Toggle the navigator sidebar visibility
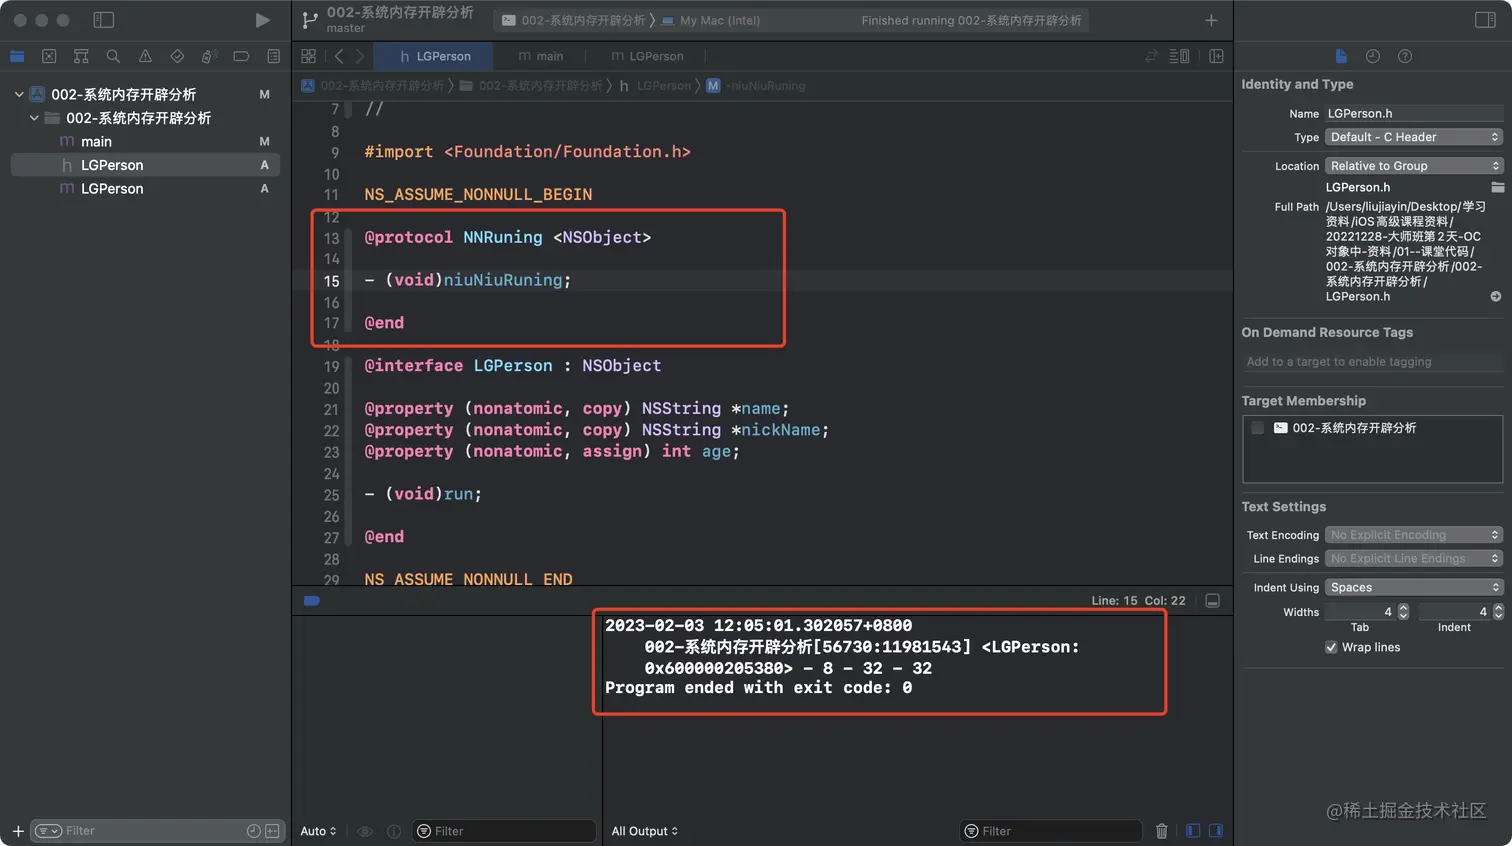Screen dimensions: 1512x846 103,20
